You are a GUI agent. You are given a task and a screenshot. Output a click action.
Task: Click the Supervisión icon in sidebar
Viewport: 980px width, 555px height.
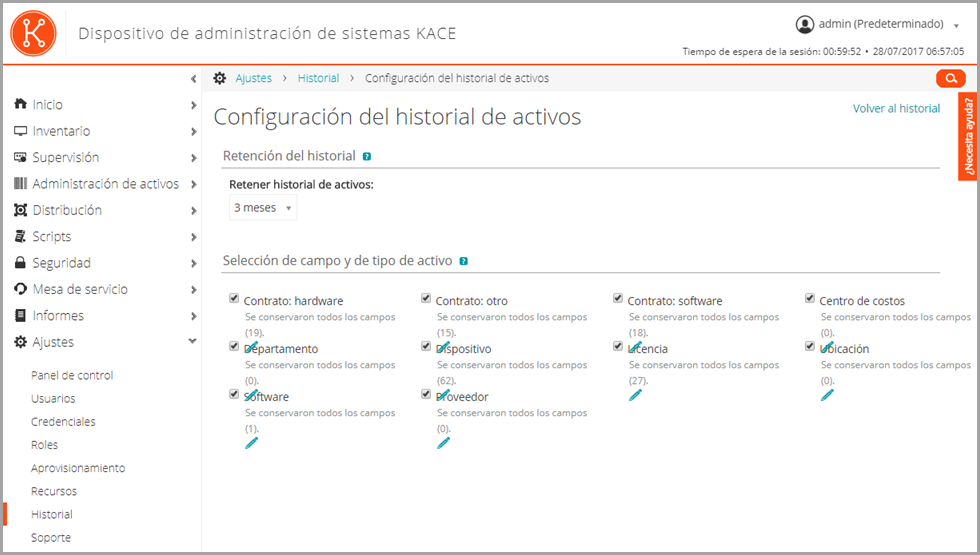[x=21, y=157]
